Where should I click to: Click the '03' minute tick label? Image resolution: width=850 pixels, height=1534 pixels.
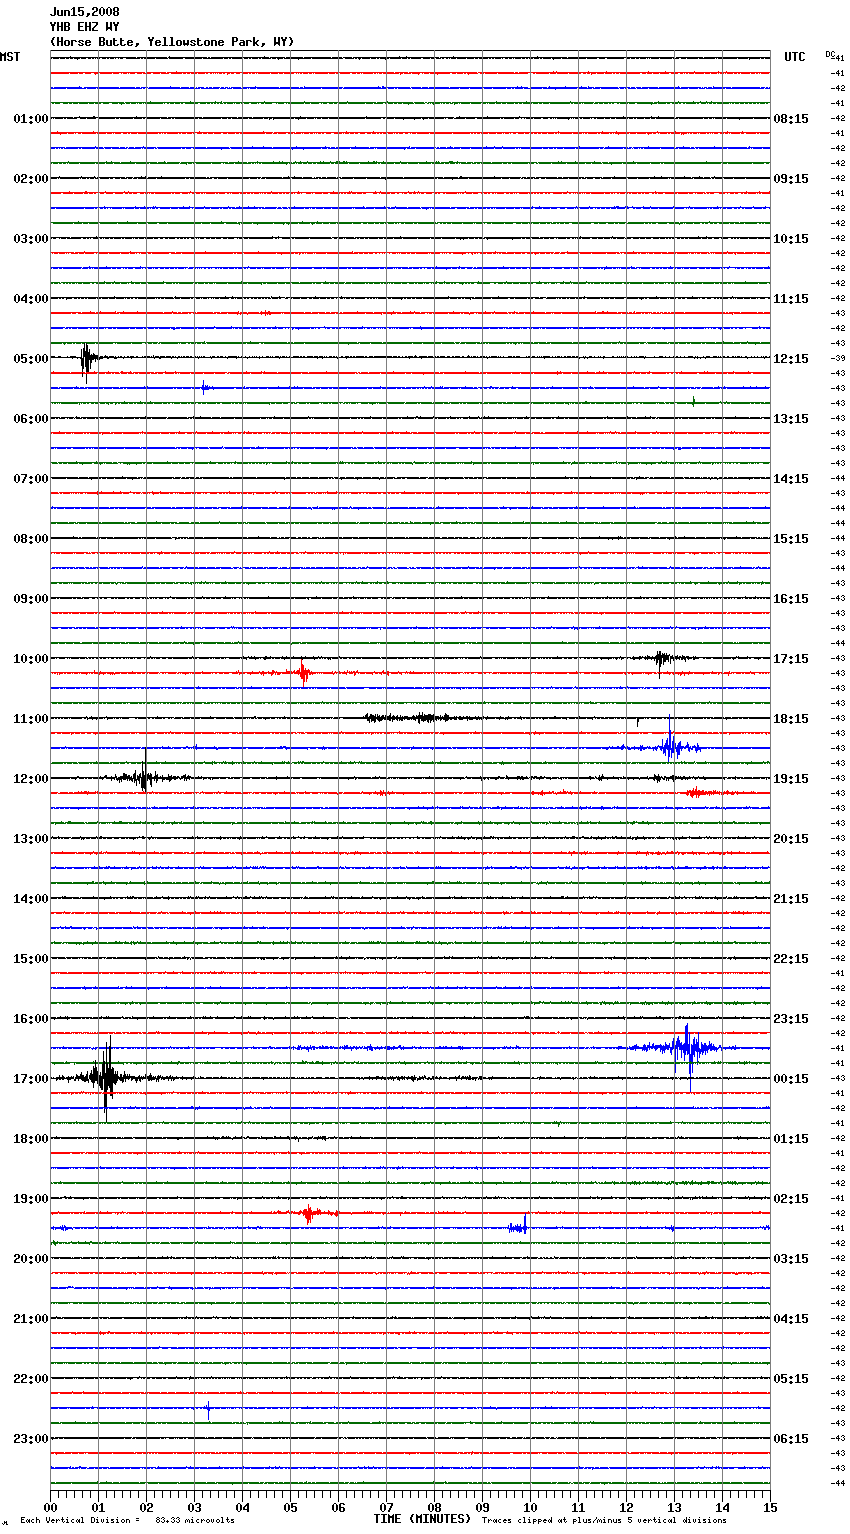pos(194,1507)
